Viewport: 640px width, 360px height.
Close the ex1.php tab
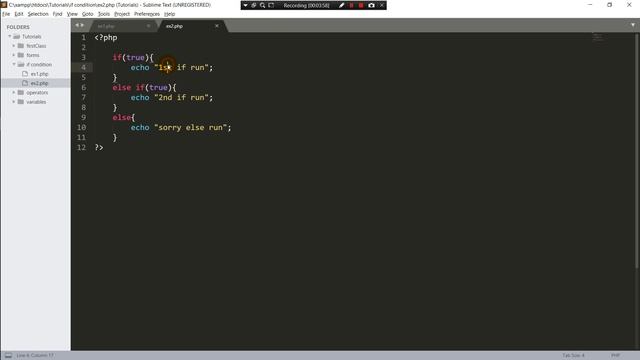point(149,26)
